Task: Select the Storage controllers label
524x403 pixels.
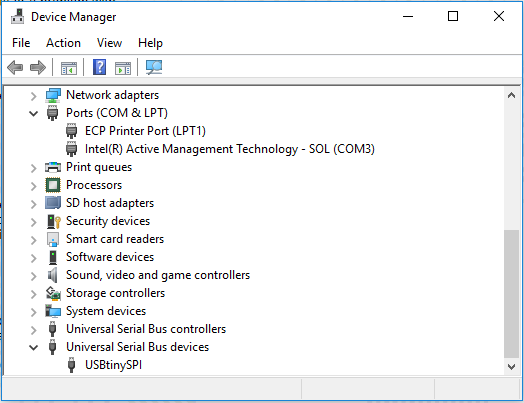Action: [115, 293]
